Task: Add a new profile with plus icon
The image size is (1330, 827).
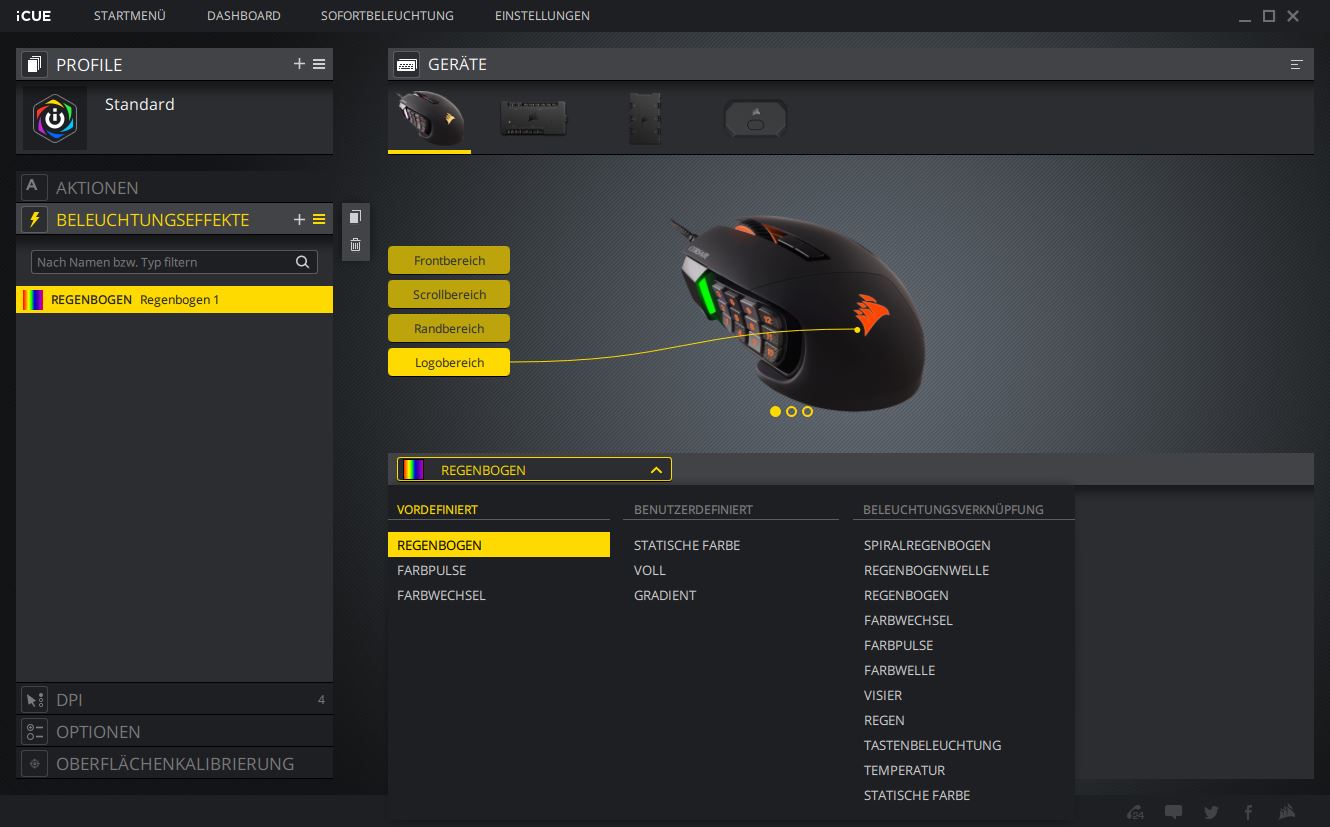Action: [x=299, y=64]
